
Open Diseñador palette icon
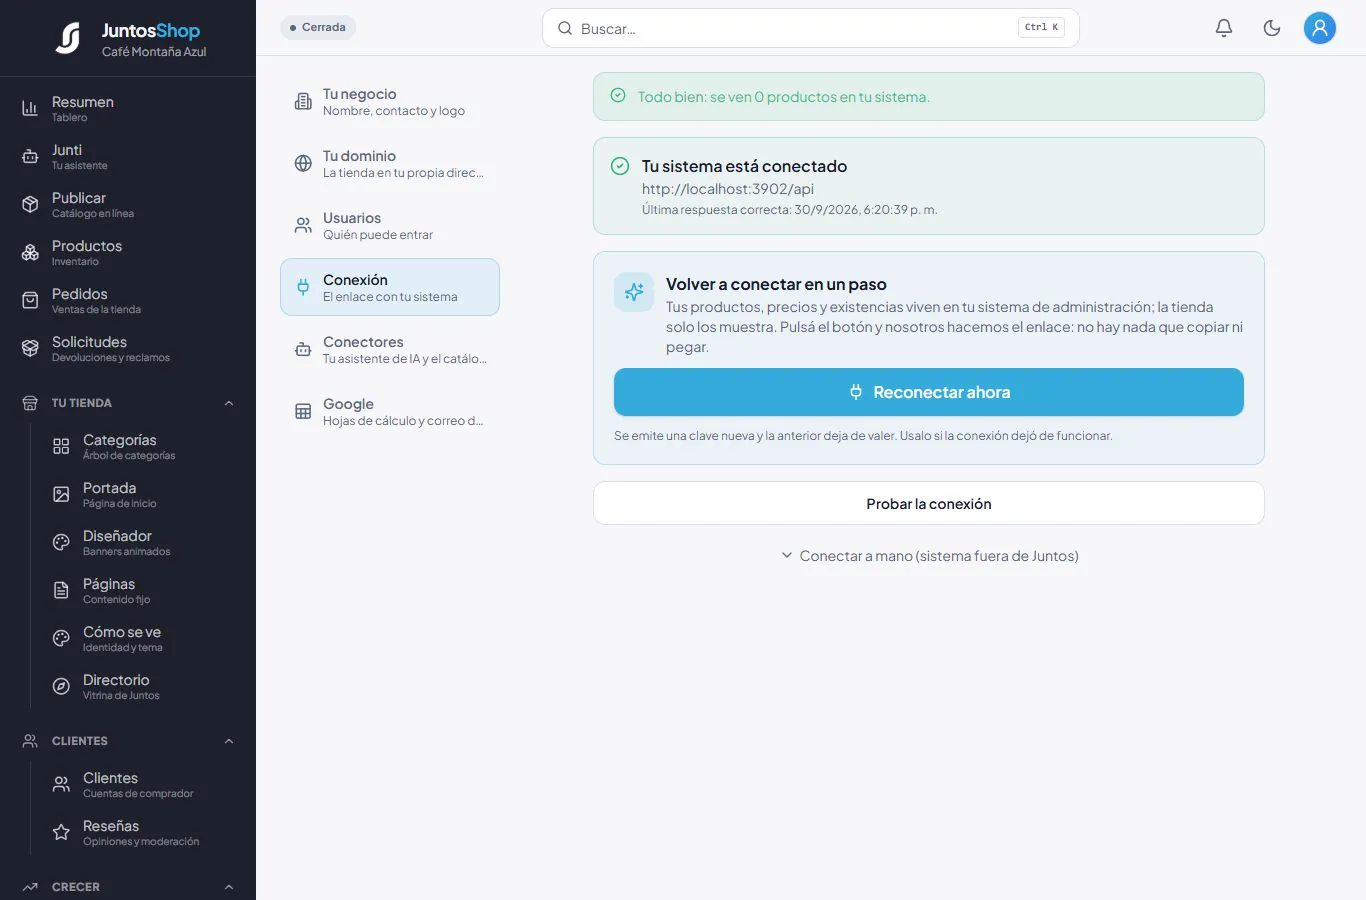point(61,542)
